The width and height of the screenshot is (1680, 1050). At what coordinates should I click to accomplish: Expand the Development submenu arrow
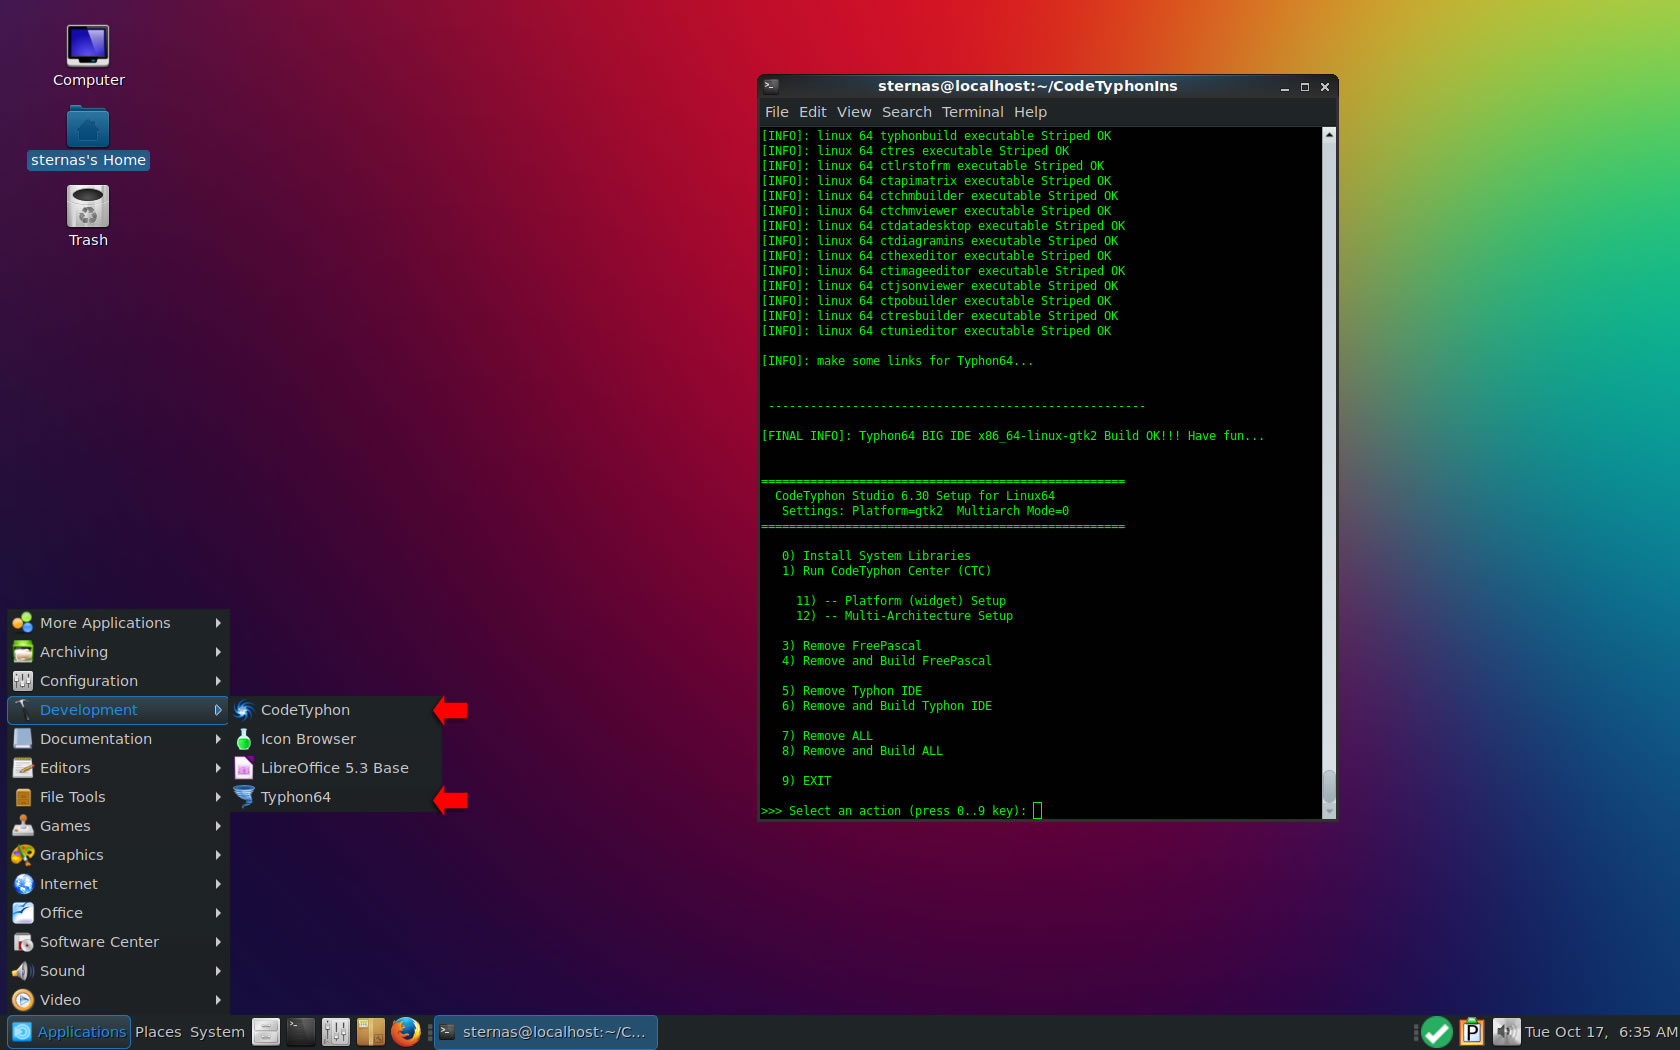[x=218, y=710]
